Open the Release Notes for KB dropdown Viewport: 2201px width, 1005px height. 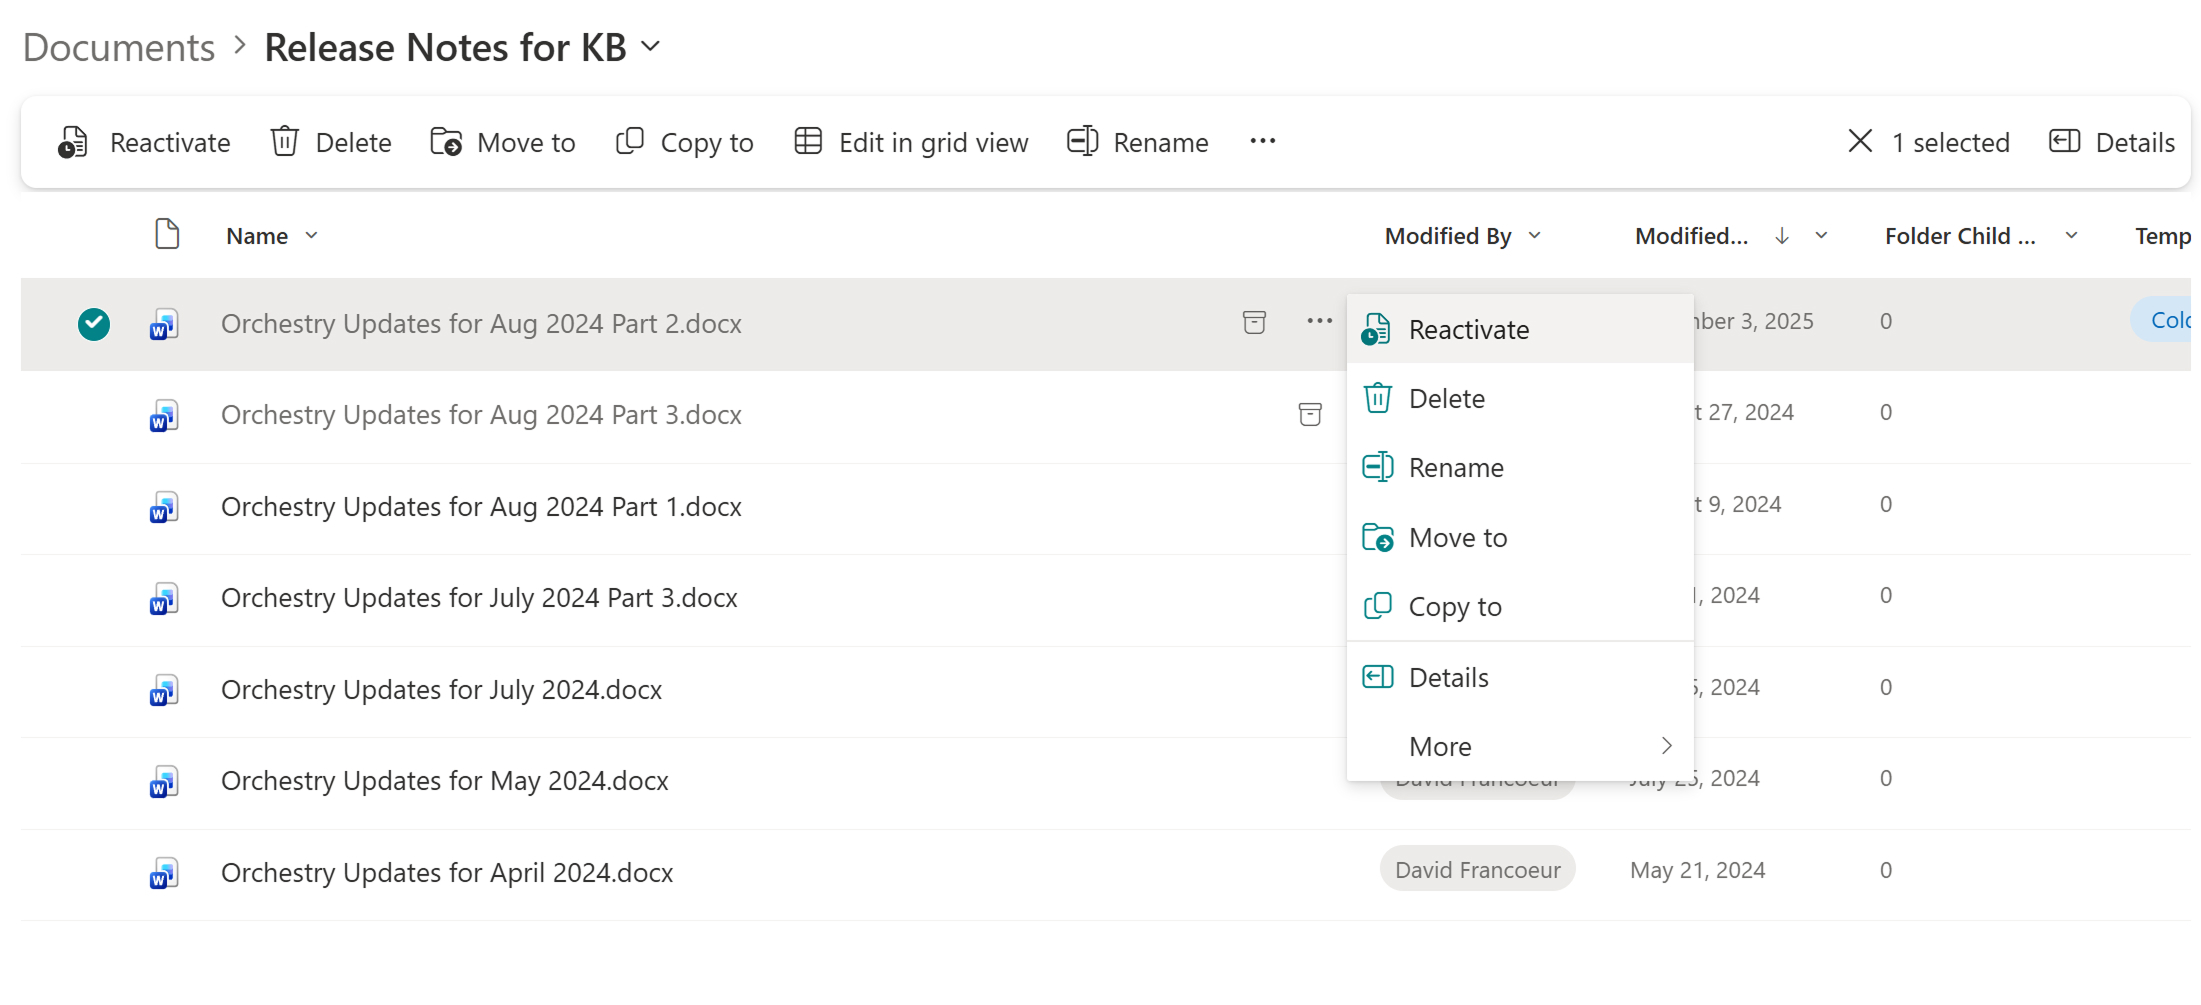[x=652, y=47]
